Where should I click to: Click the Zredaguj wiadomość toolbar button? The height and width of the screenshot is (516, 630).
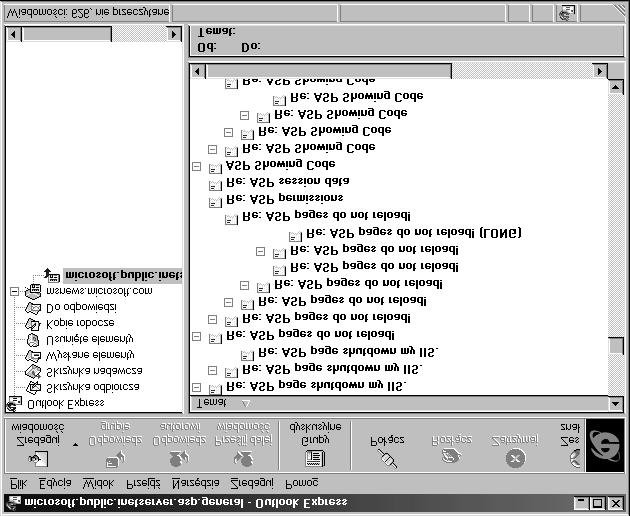point(37,444)
